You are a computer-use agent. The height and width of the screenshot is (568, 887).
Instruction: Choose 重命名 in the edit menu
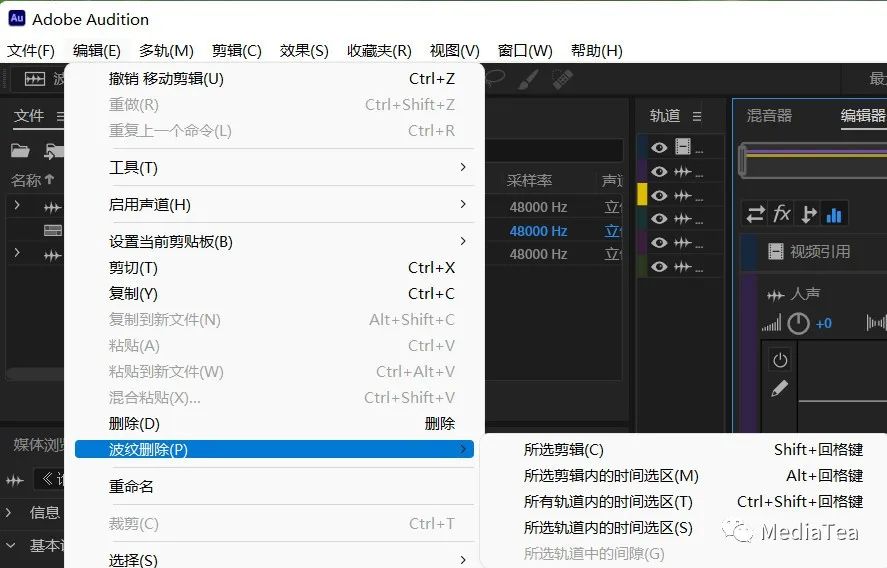pyautogui.click(x=274, y=487)
